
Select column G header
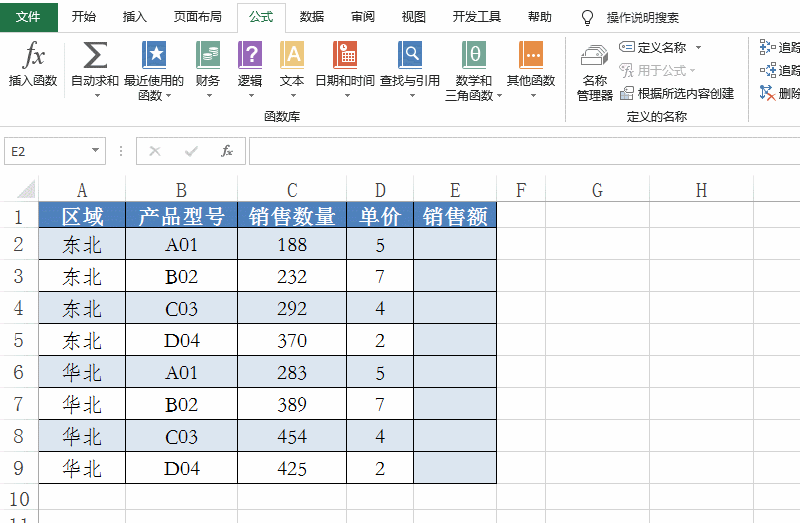coord(597,190)
